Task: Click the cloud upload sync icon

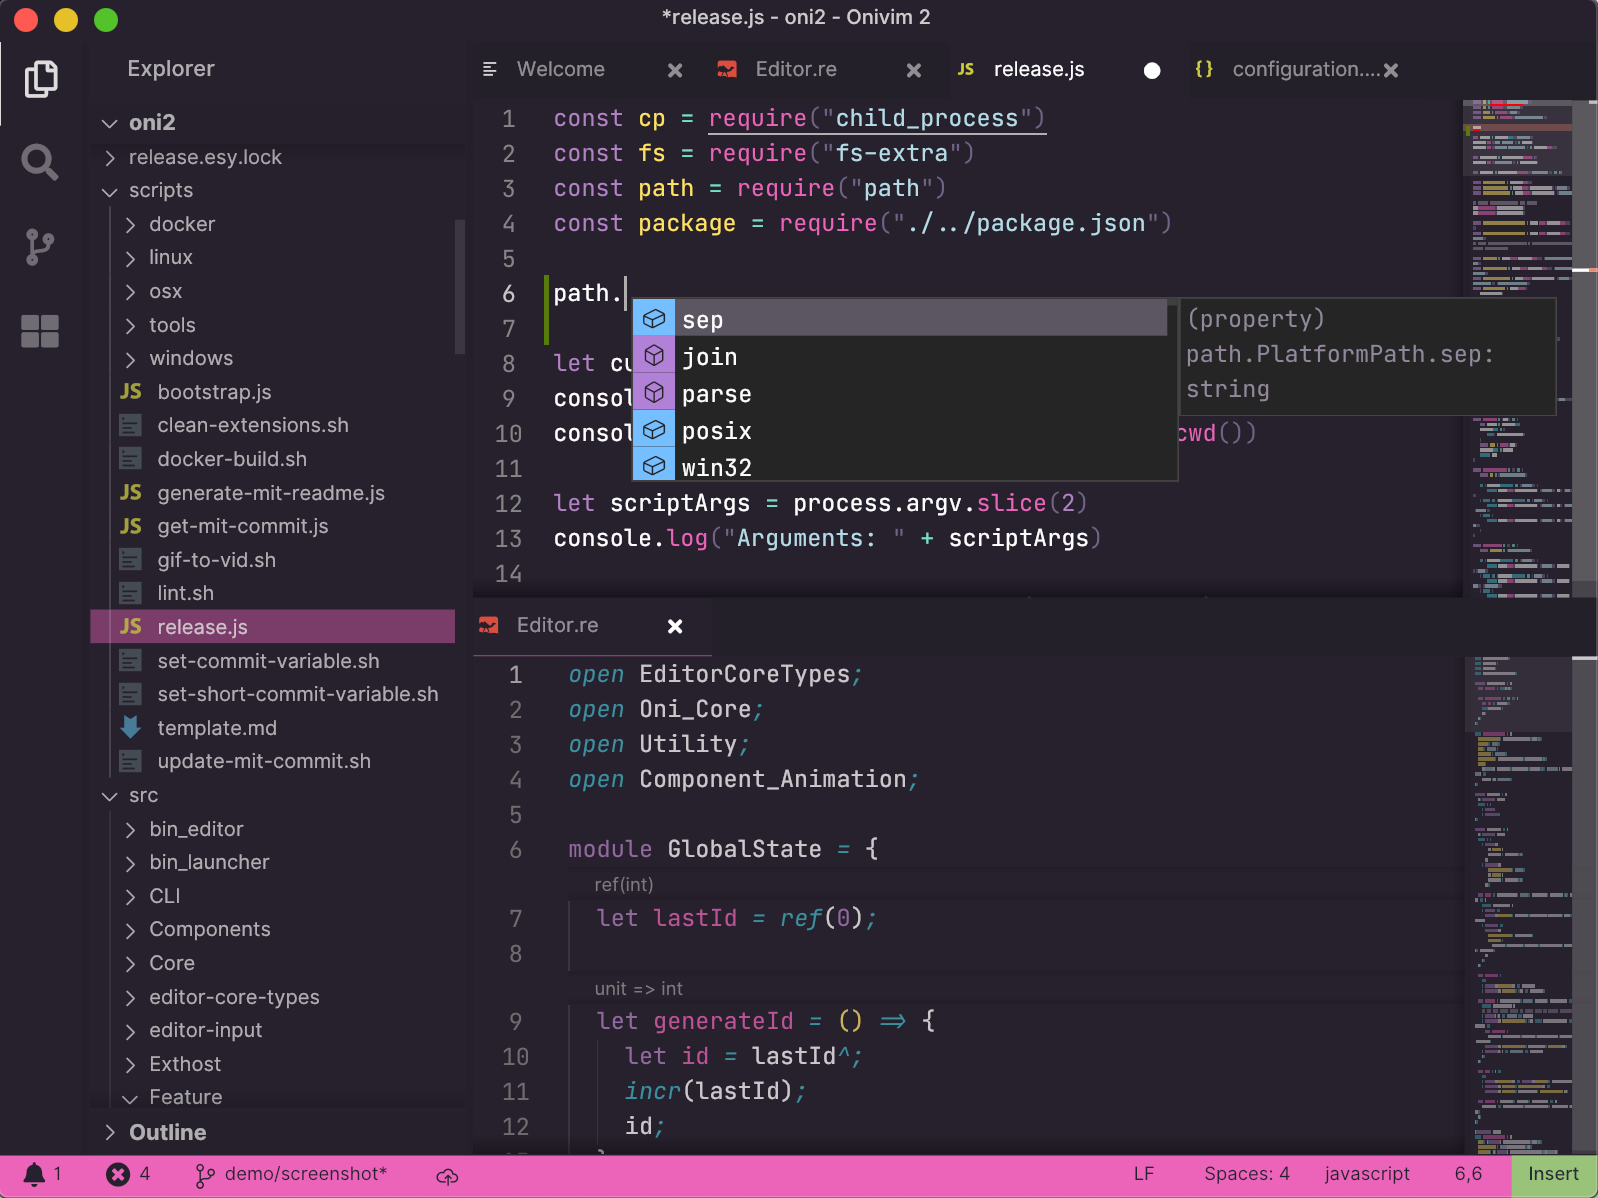Action: (447, 1177)
